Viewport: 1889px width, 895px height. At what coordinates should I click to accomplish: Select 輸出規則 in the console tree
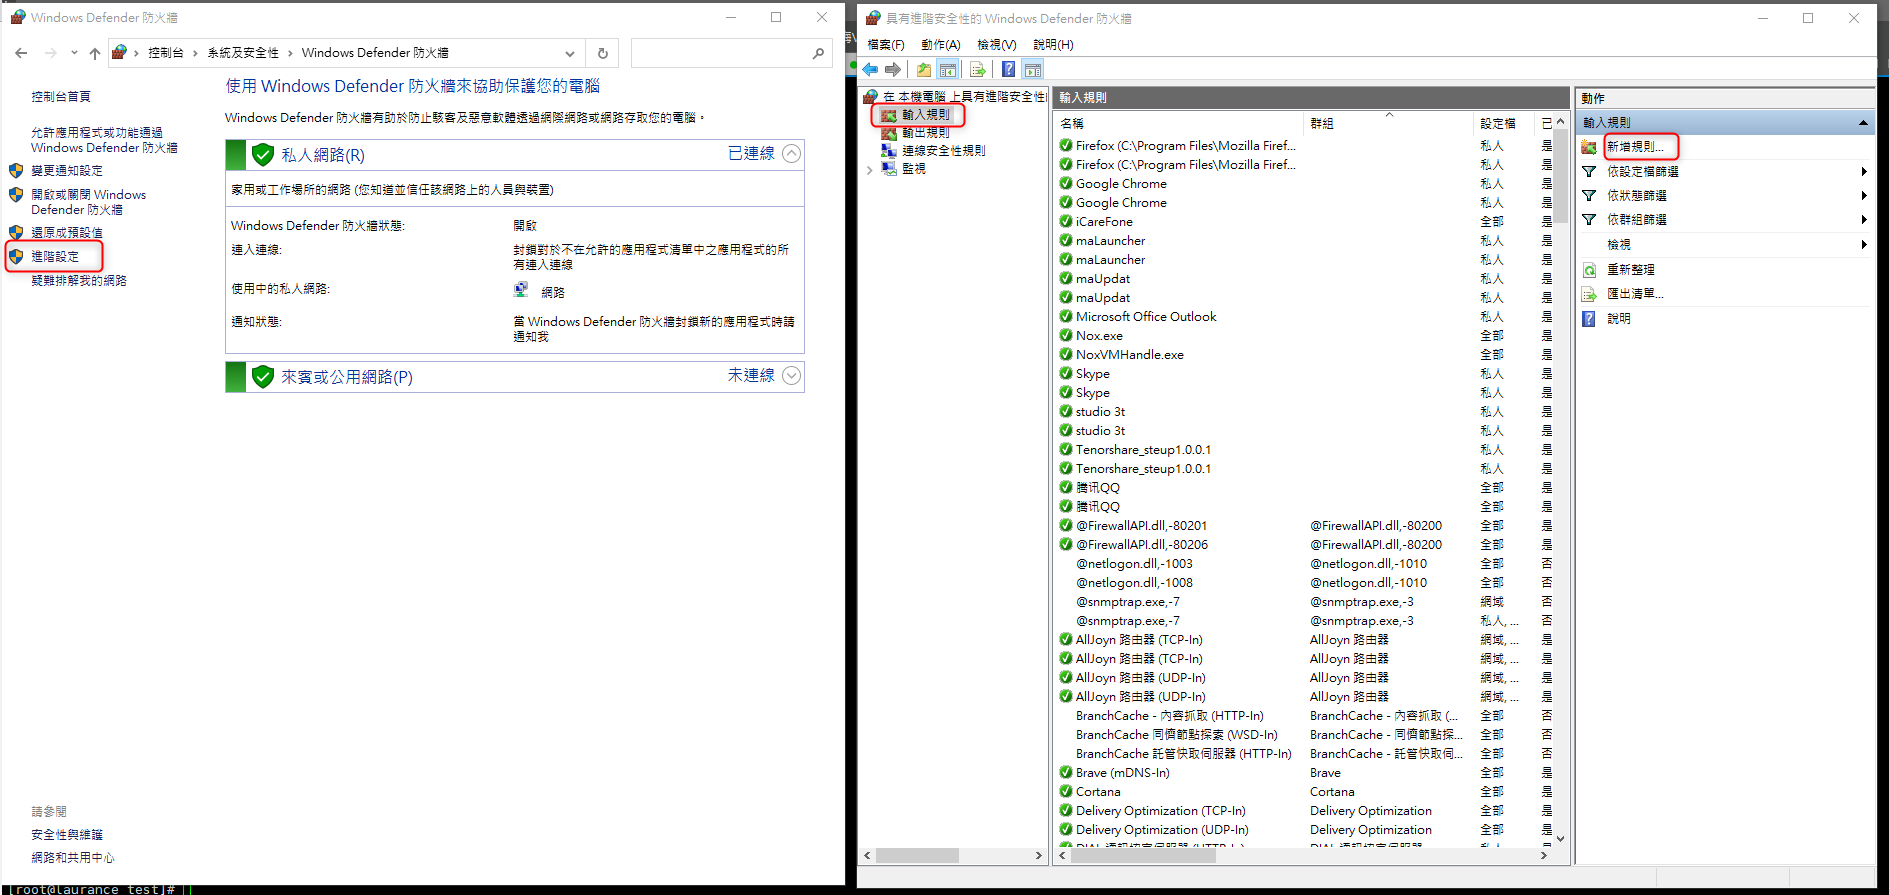point(925,132)
